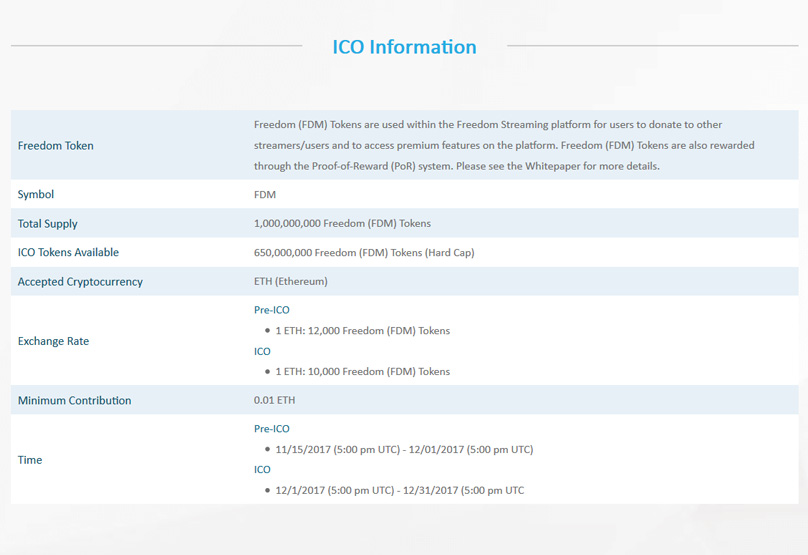808x555 pixels.
Task: Select the Time row label
Action: [x=30, y=460]
